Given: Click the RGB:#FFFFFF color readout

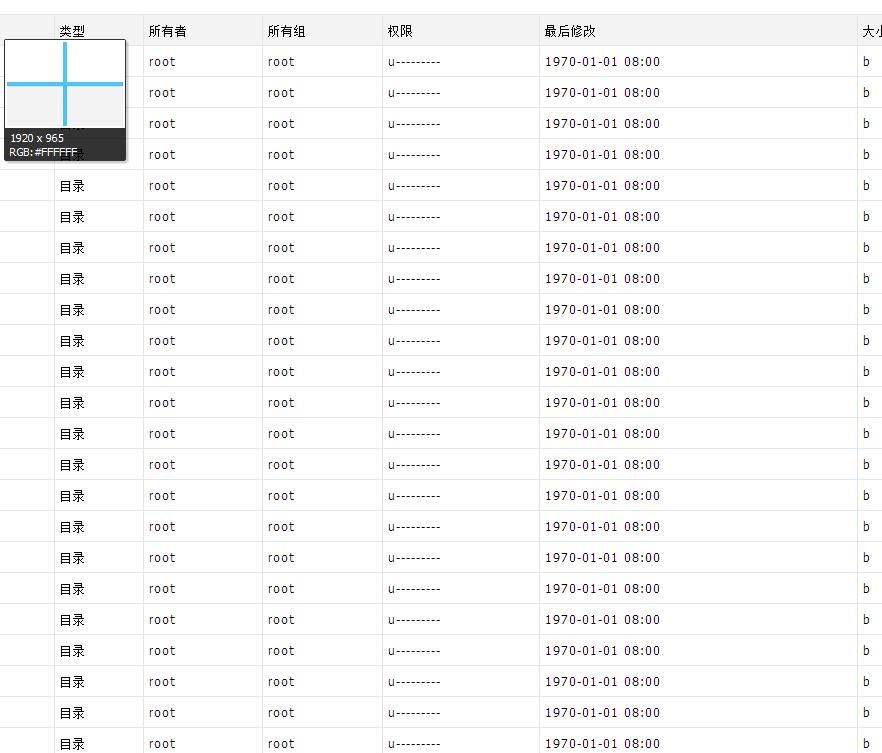Looking at the screenshot, I should coord(43,152).
